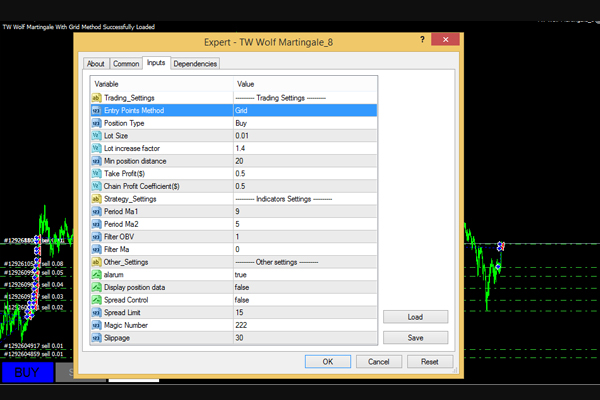Click the icon beside Position Type
The width and height of the screenshot is (600, 400).
coord(96,123)
